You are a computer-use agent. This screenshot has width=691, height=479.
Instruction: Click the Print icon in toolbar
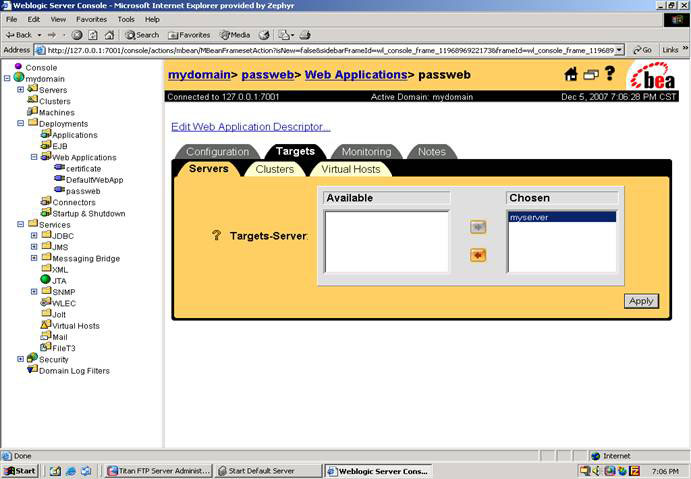306,35
